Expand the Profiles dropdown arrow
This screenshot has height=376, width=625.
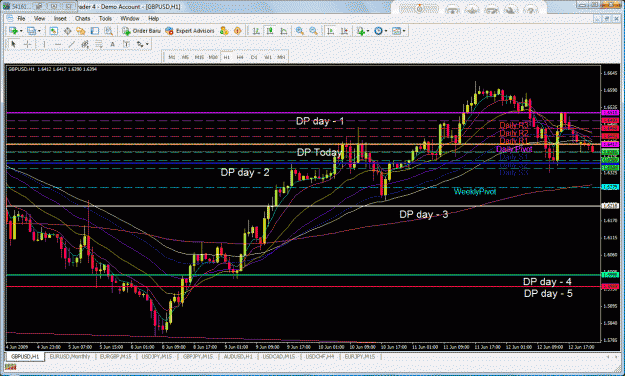tap(39, 31)
